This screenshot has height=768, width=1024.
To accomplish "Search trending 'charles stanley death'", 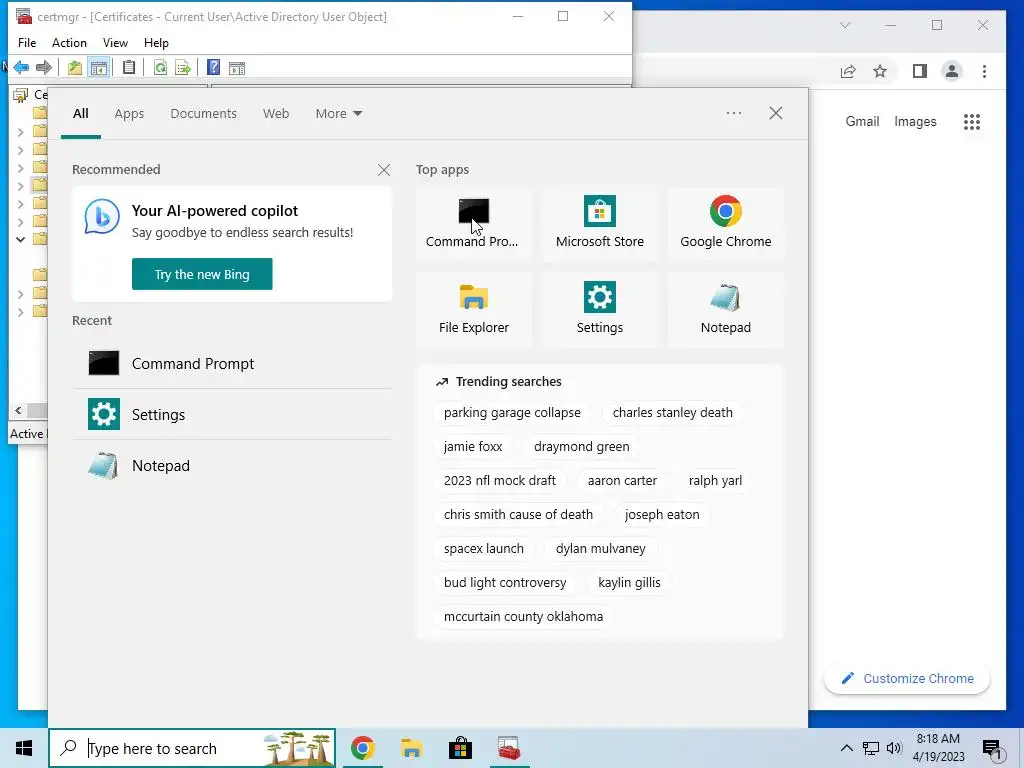I will tap(672, 413).
